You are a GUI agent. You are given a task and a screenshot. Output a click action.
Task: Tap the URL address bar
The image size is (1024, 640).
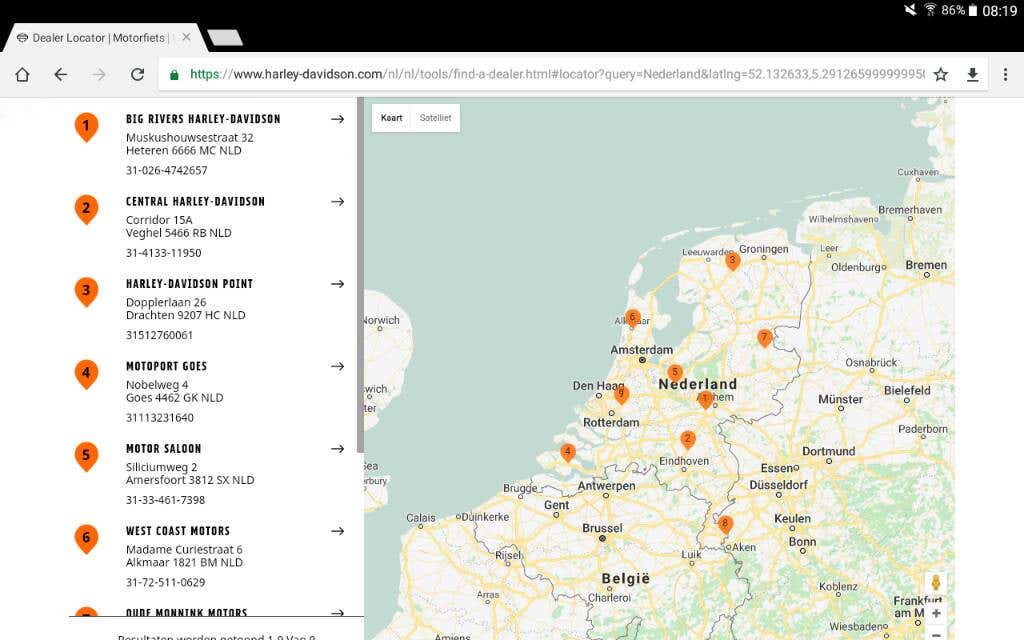coord(556,74)
